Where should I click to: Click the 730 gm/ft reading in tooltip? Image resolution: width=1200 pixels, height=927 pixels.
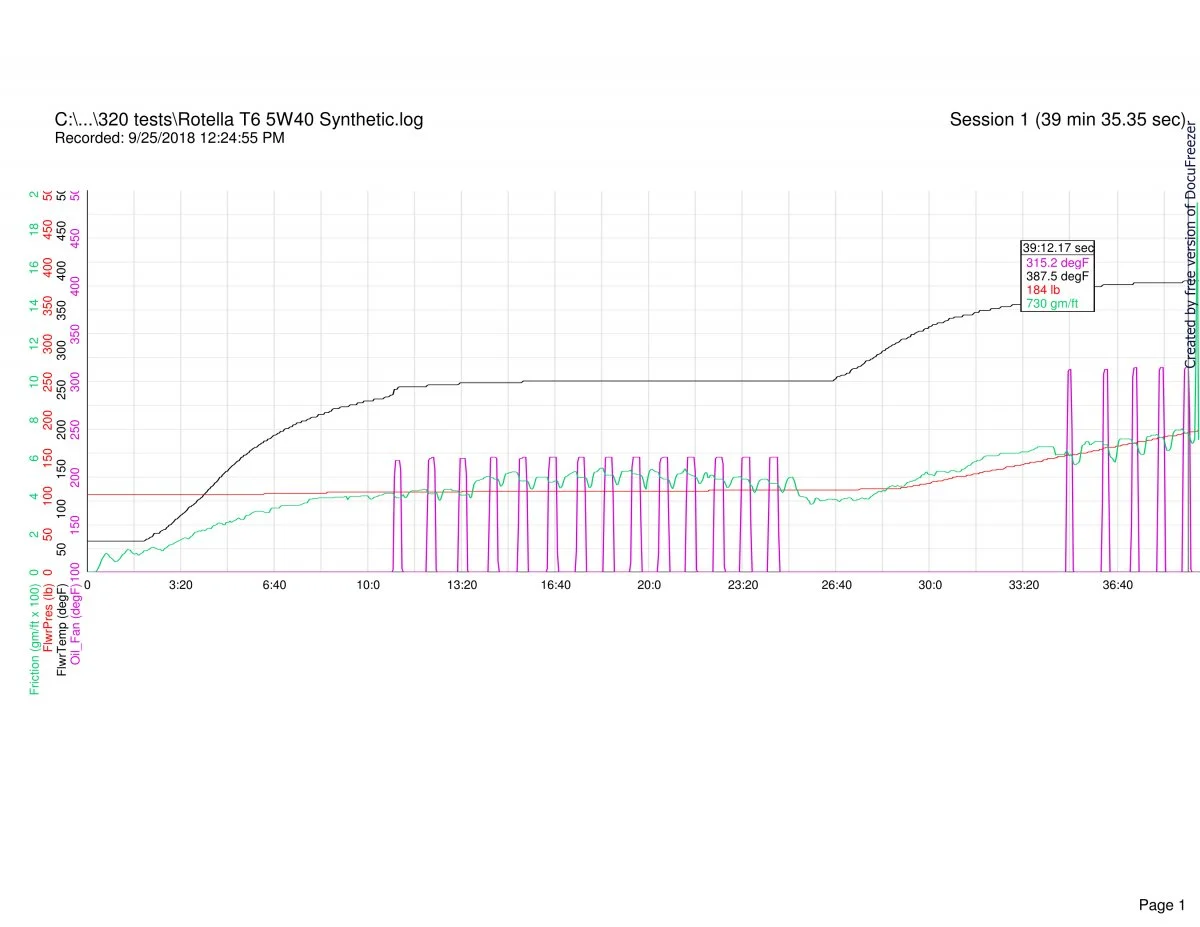1052,304
